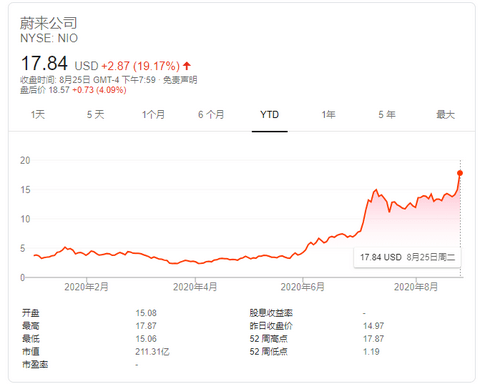Click the 52 周高点 value 17.87
The image size is (480, 384).
373,339
